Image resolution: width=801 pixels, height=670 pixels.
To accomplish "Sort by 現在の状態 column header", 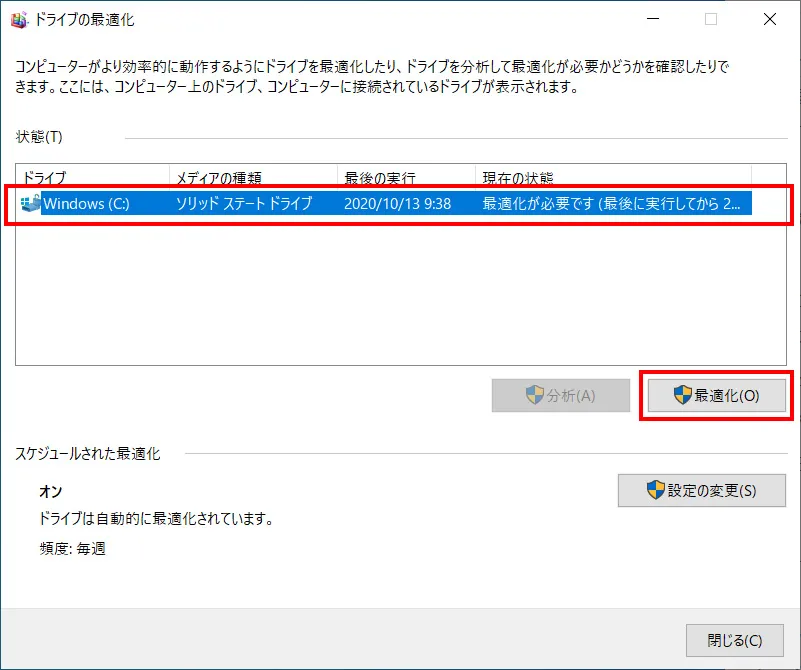I will pyautogui.click(x=613, y=177).
